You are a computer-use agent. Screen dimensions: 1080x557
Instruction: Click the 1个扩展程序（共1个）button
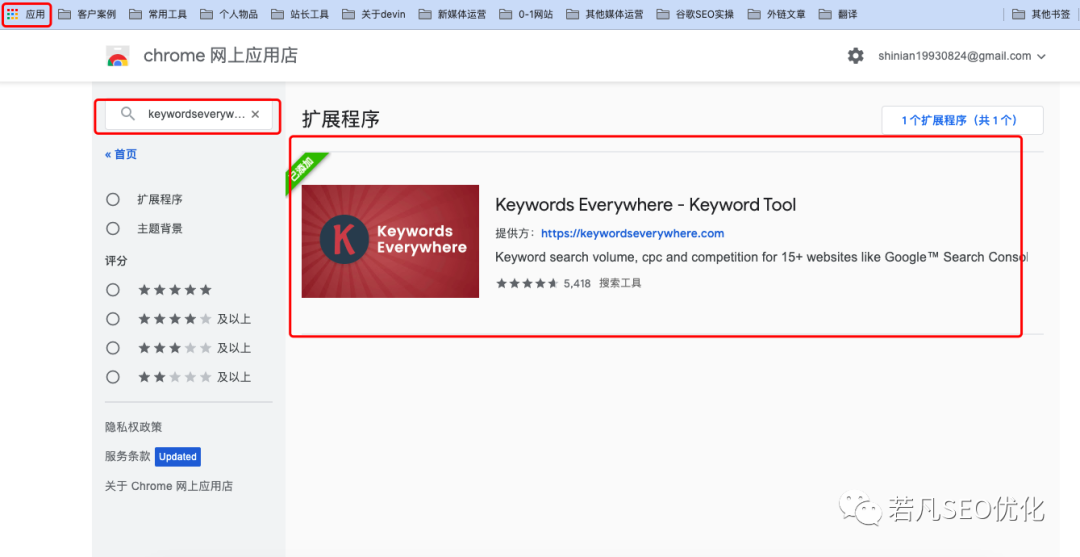(x=962, y=120)
